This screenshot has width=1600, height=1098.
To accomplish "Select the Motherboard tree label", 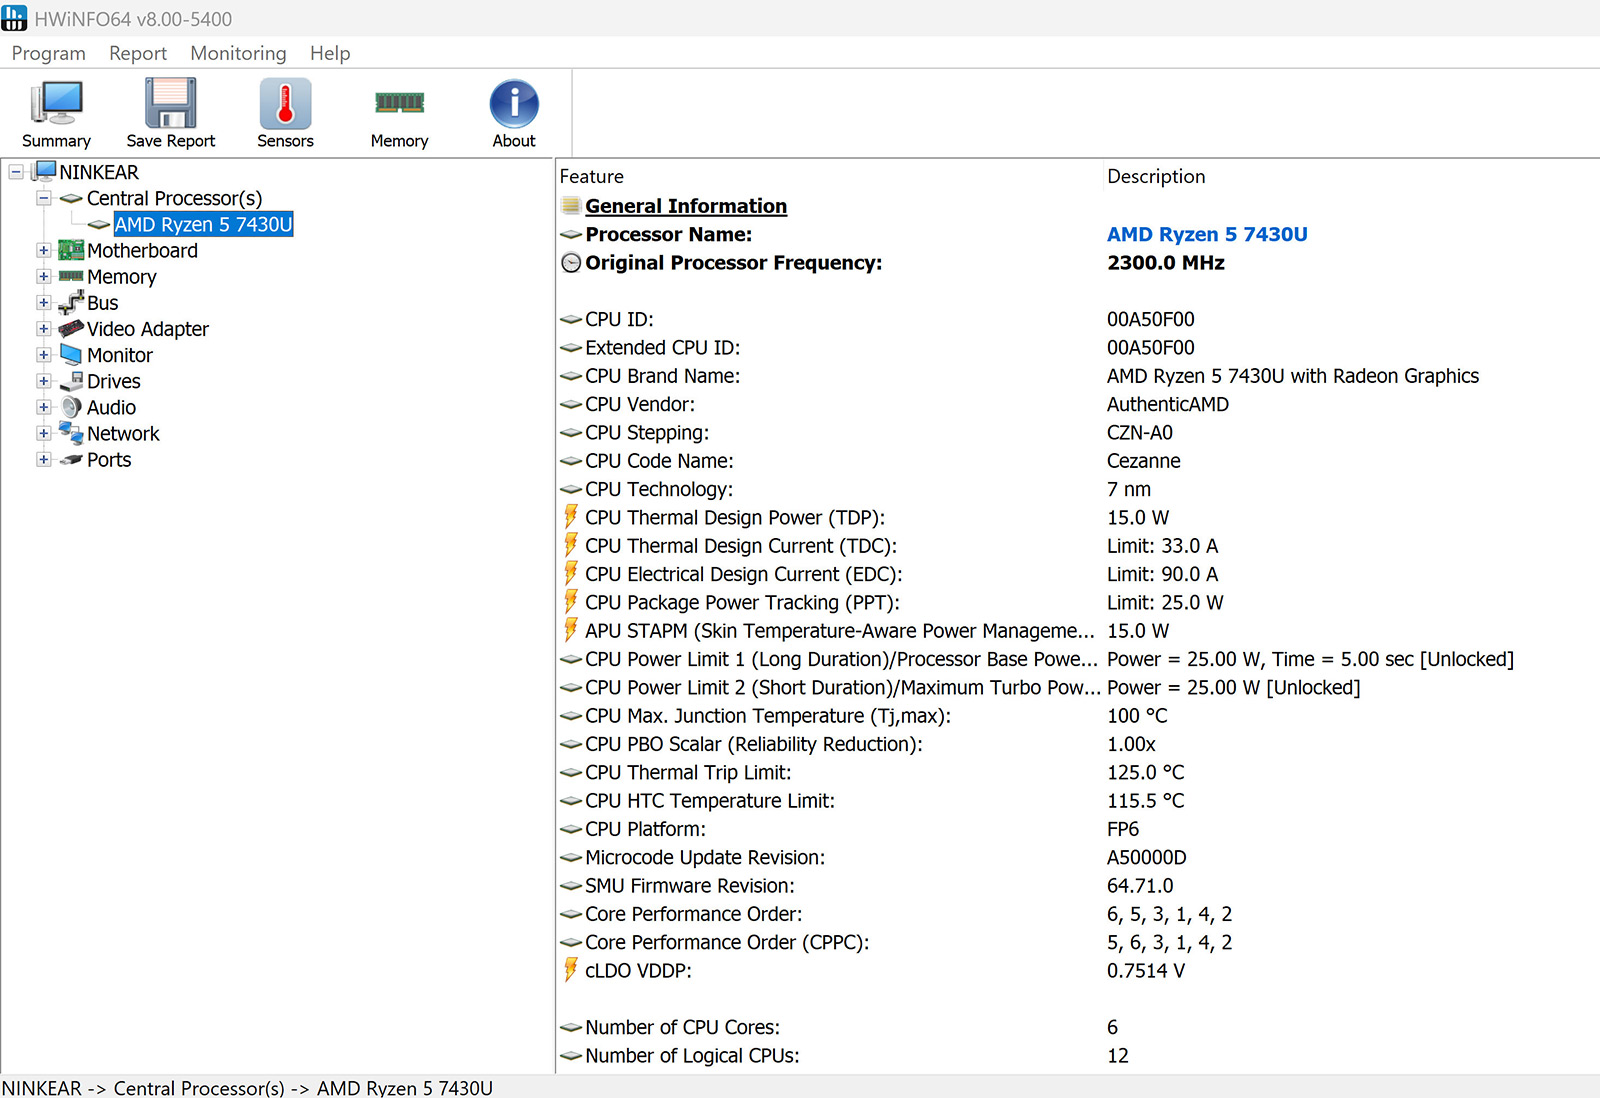I will point(142,250).
